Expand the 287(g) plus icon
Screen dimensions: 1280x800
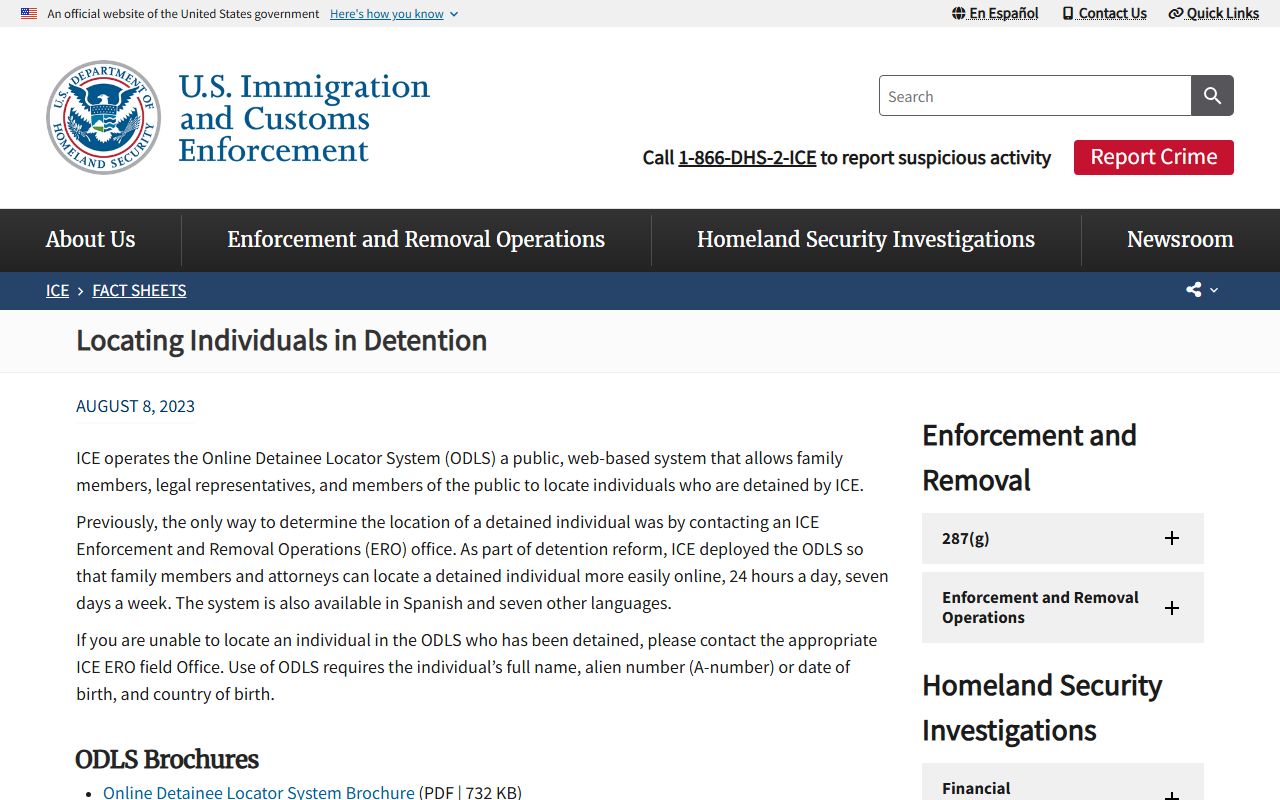(x=1172, y=538)
